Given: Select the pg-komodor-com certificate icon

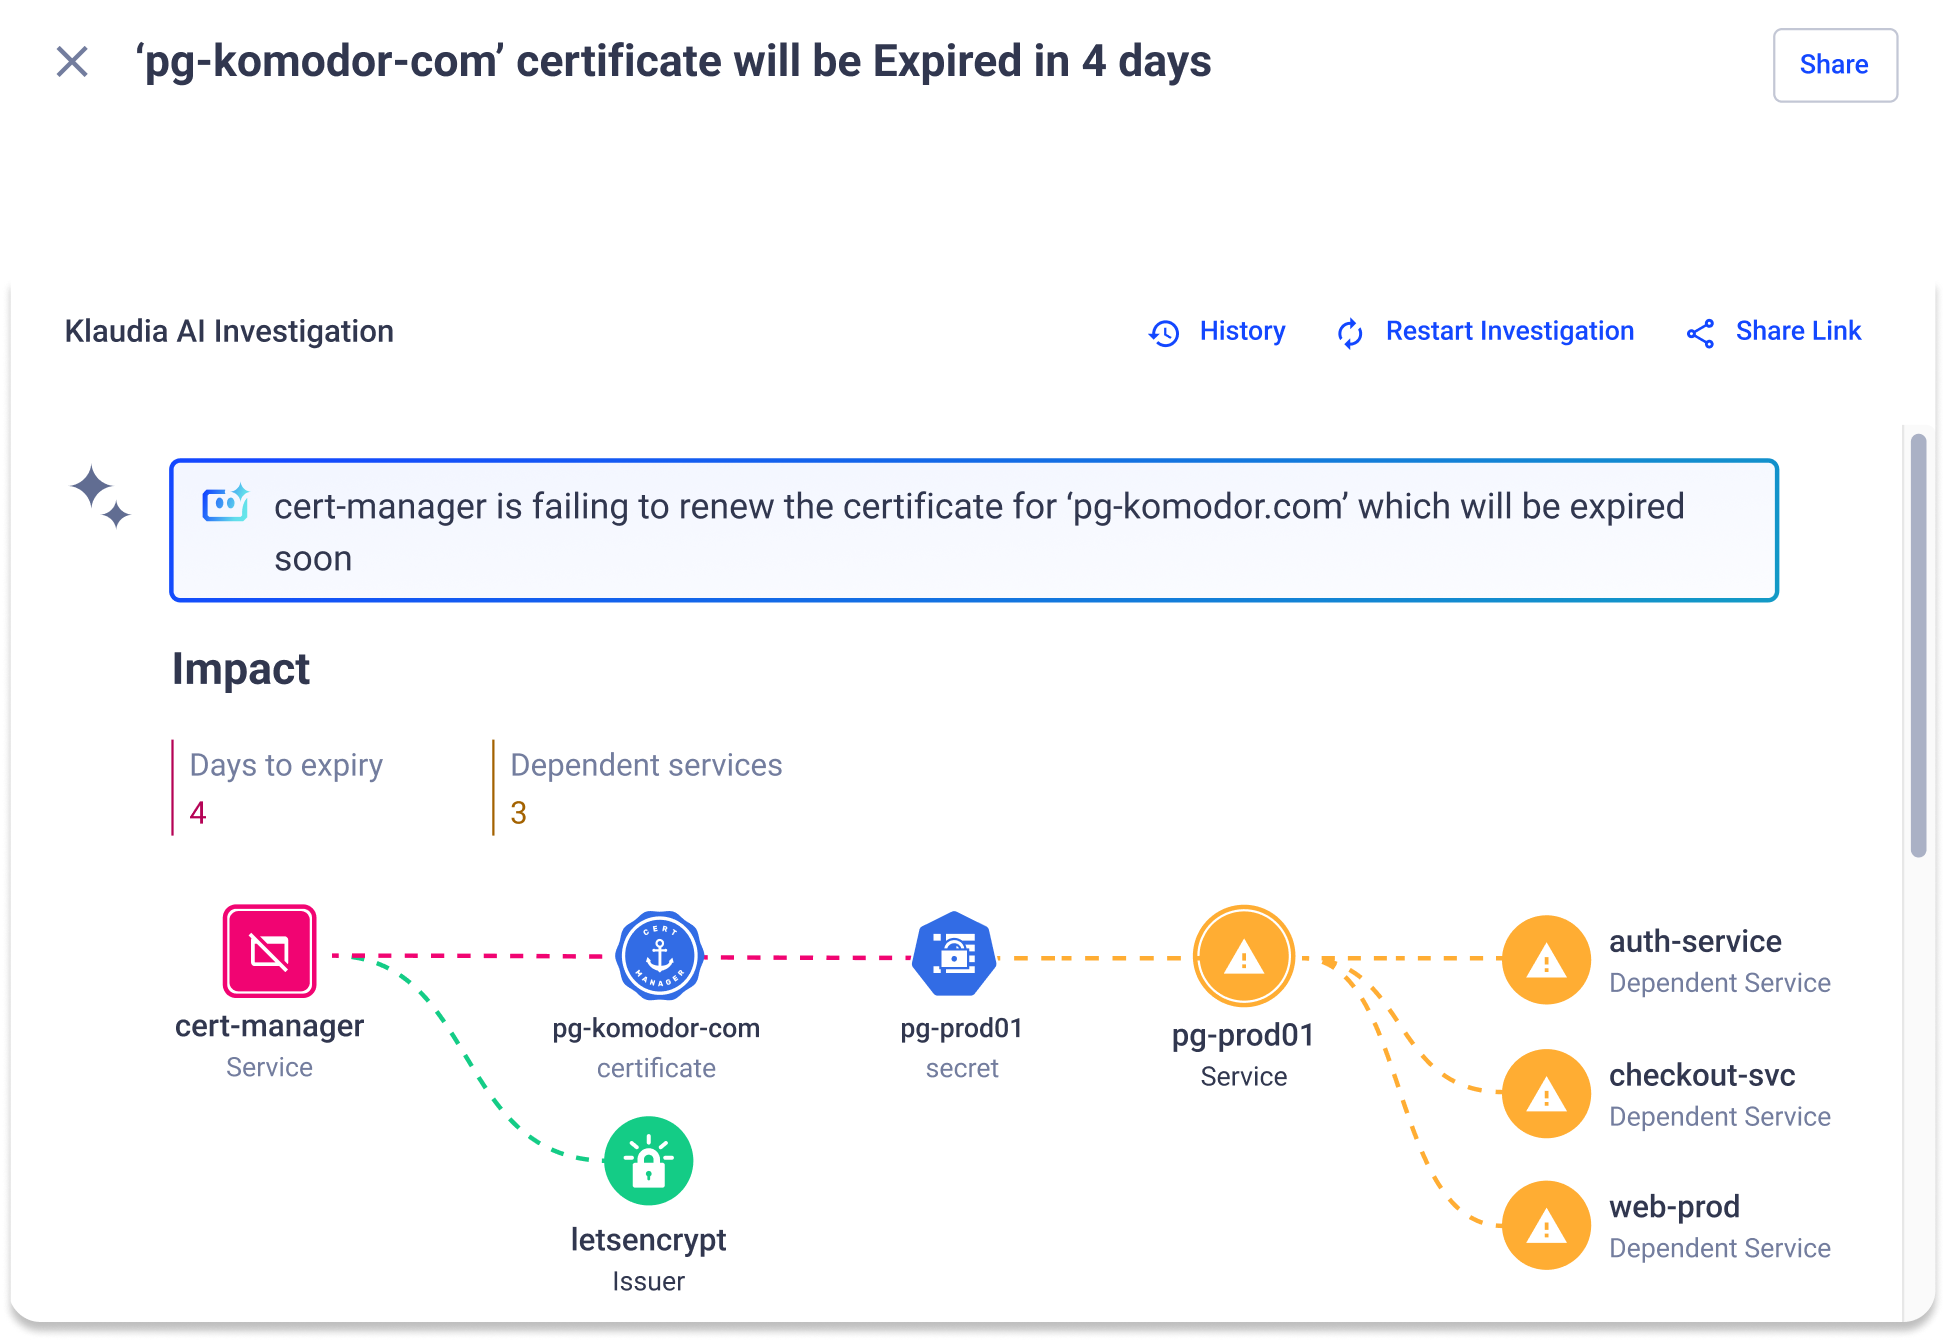Looking at the screenshot, I should (x=659, y=955).
